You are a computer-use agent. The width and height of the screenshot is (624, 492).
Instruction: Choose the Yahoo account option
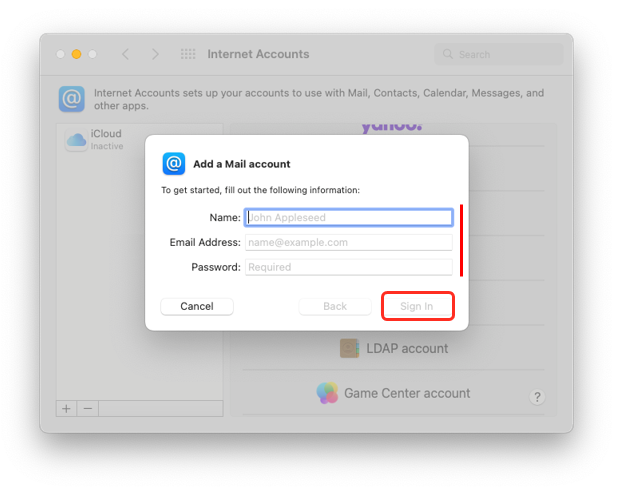(391, 128)
